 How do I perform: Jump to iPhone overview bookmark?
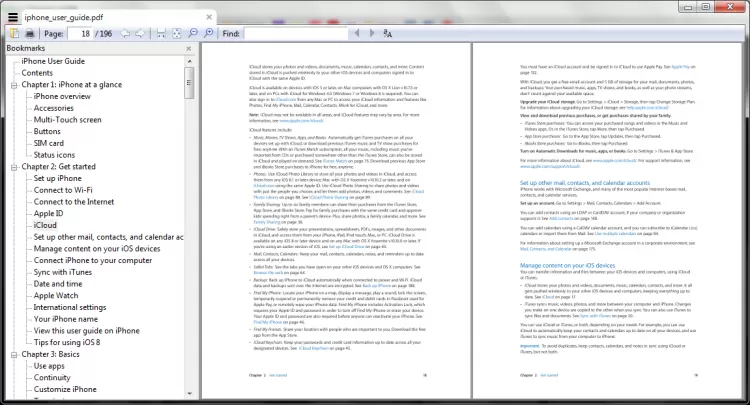[x=62, y=96]
